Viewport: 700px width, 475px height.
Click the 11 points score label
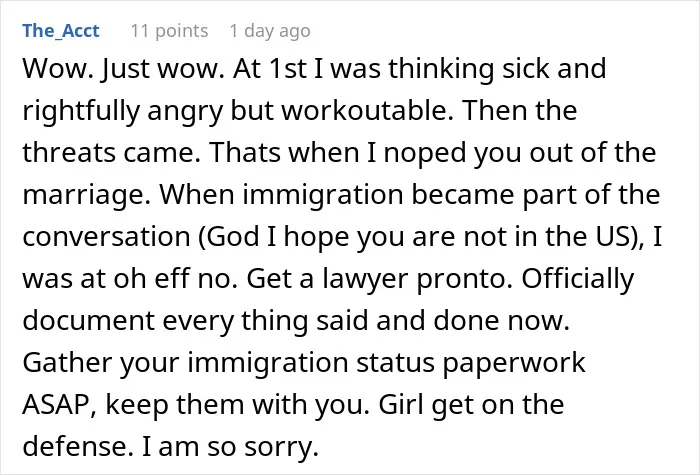tap(169, 31)
